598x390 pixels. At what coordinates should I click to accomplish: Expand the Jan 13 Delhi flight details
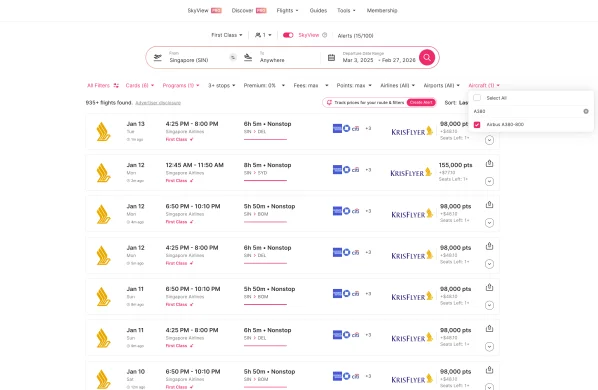pyautogui.click(x=489, y=140)
